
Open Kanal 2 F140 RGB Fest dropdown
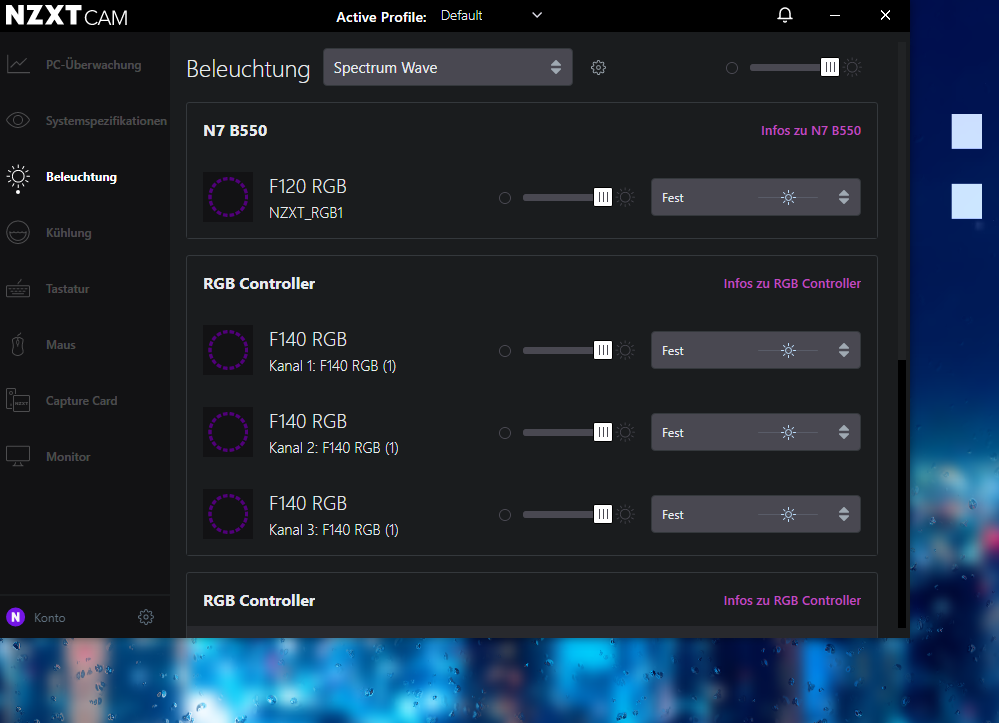point(756,433)
